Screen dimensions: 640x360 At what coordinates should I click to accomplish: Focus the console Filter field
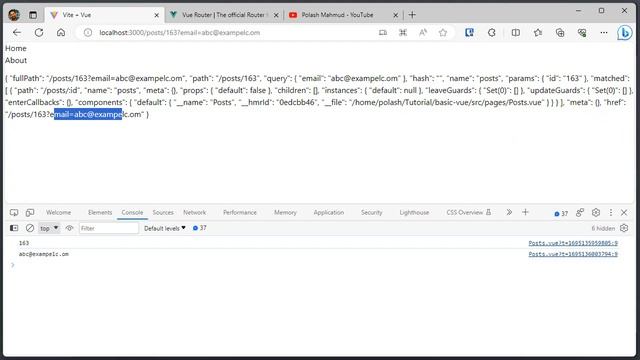(109, 228)
